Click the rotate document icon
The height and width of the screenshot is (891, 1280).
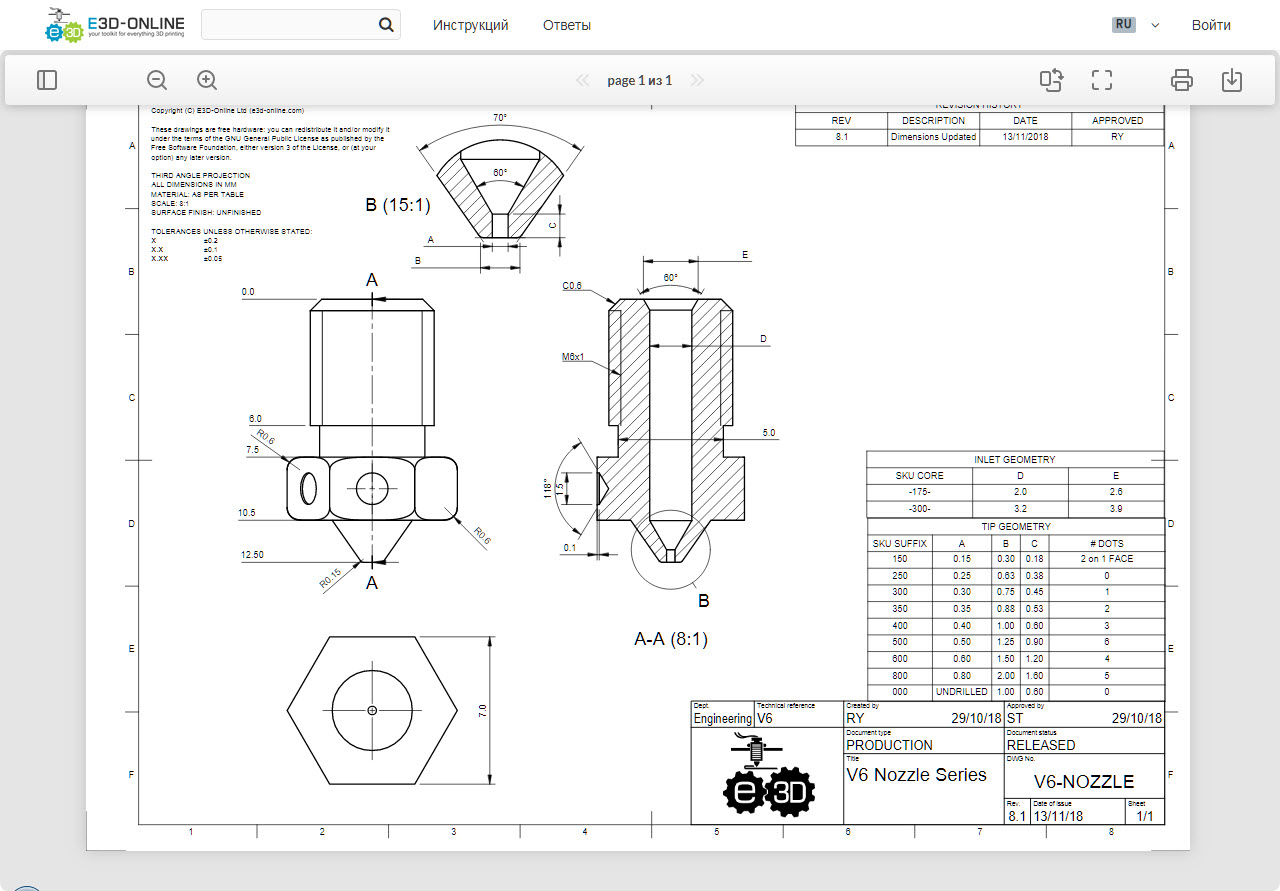tap(1051, 80)
